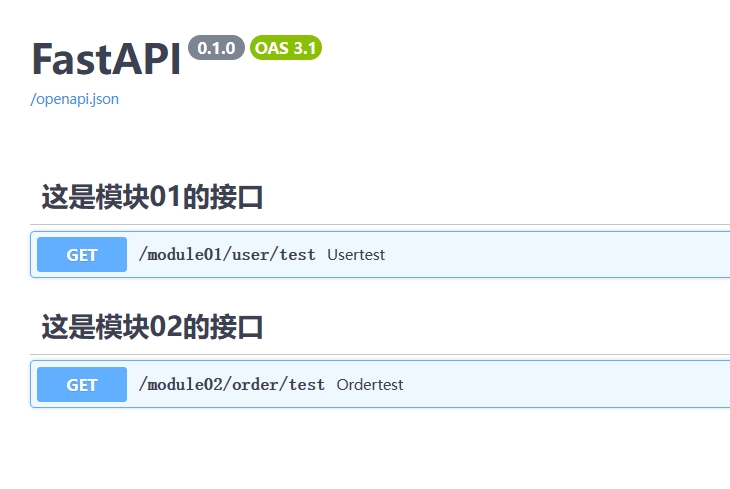
Task: Expand the /module01/user/test endpoint path
Action: [x=227, y=255]
